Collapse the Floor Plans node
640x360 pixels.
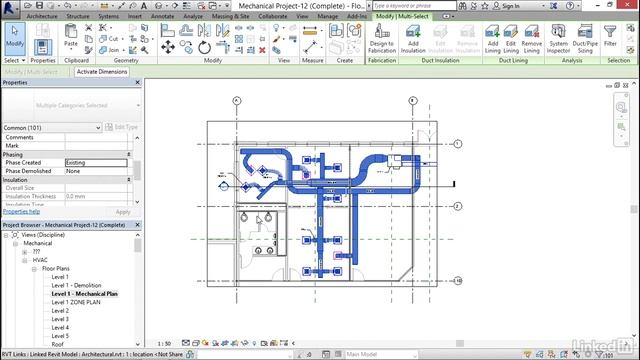pyautogui.click(x=34, y=269)
